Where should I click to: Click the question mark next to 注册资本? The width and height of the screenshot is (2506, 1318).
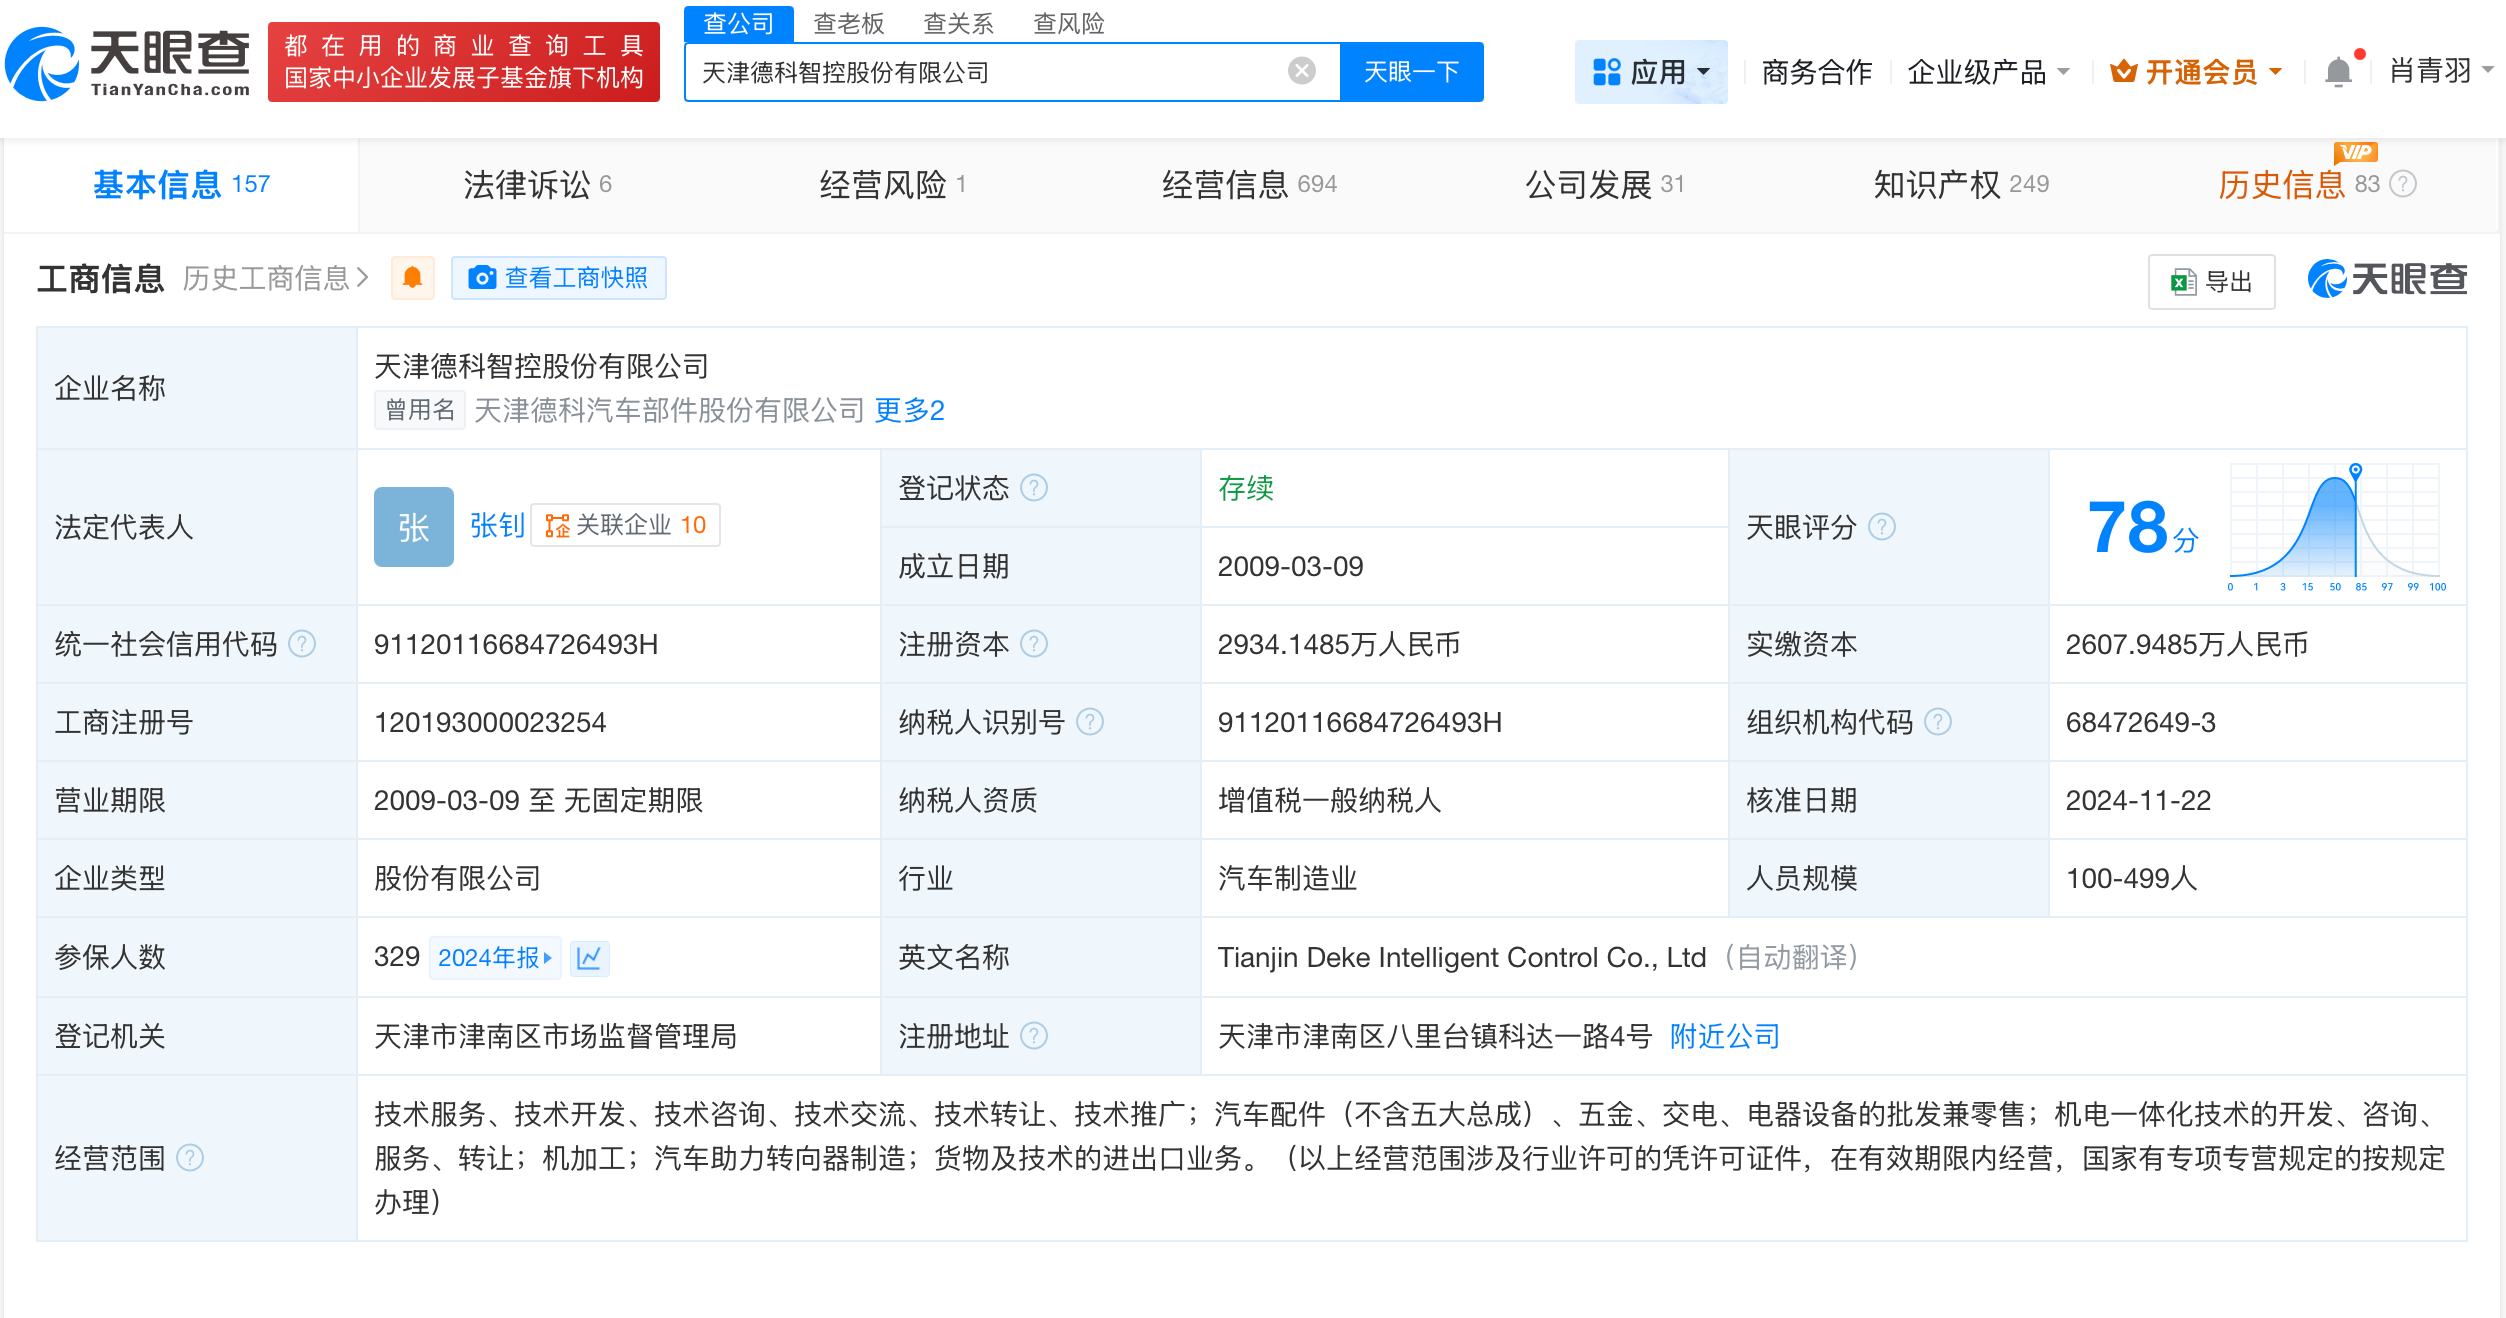click(1036, 644)
